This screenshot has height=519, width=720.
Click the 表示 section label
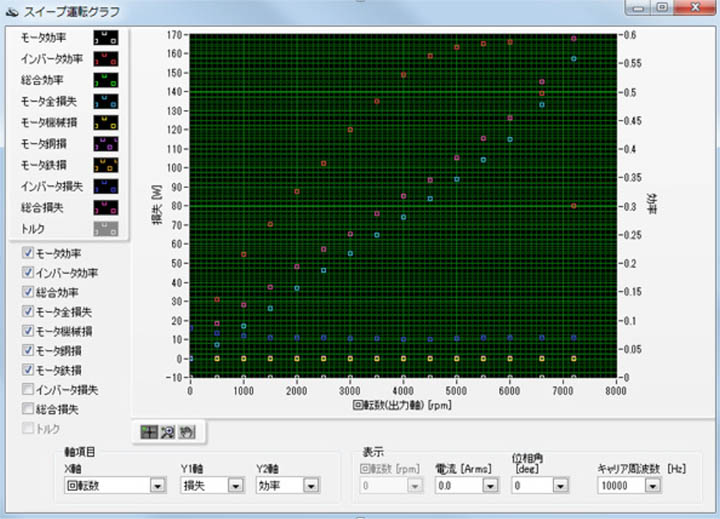[373, 452]
